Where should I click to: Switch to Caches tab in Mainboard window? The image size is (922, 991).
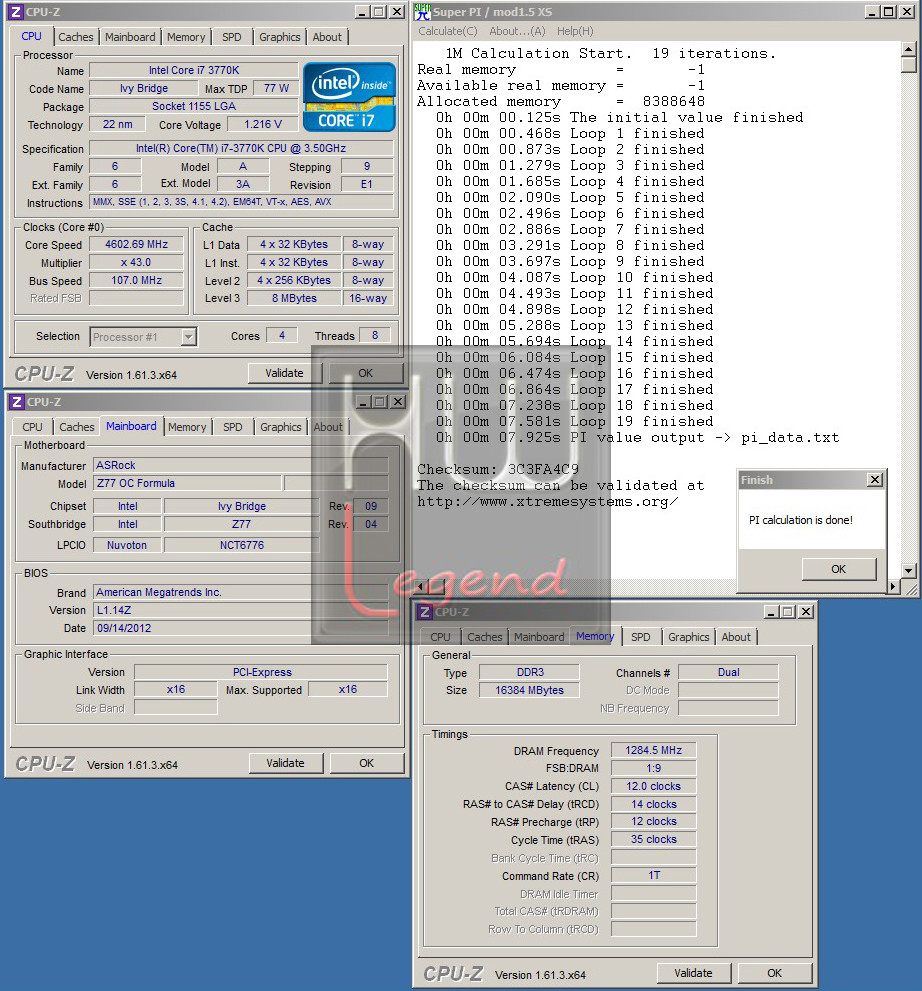click(76, 427)
